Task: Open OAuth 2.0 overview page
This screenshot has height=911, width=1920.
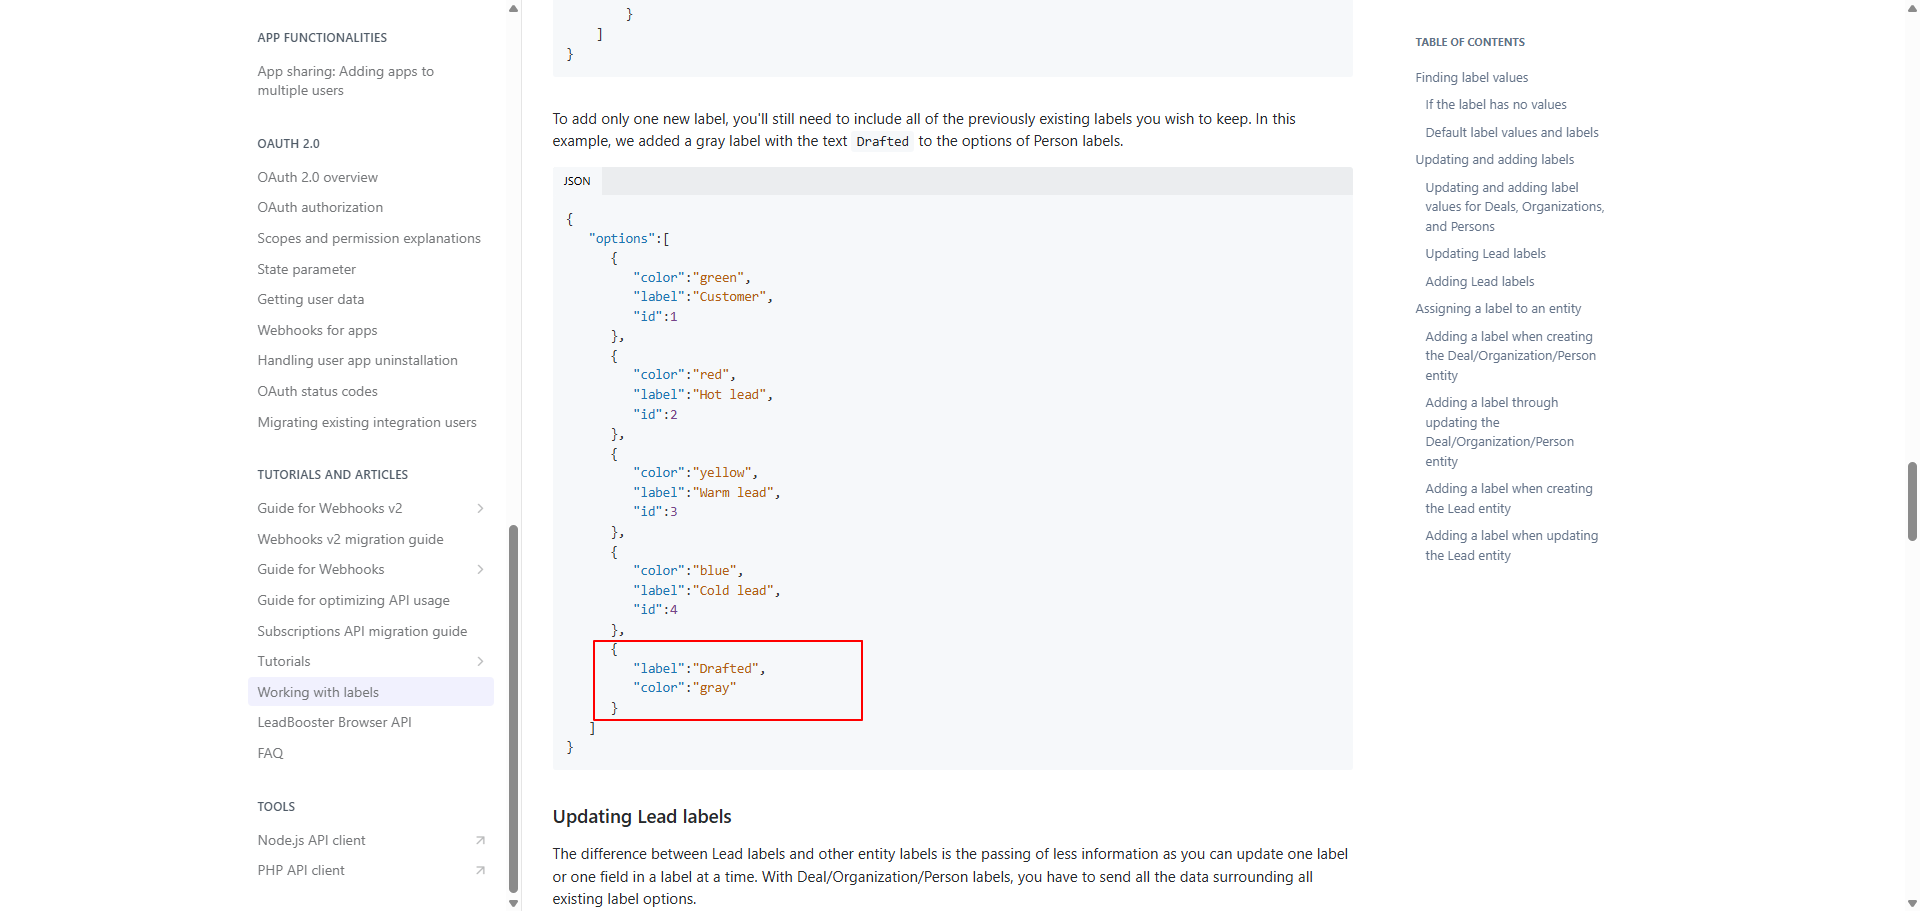Action: coord(317,177)
